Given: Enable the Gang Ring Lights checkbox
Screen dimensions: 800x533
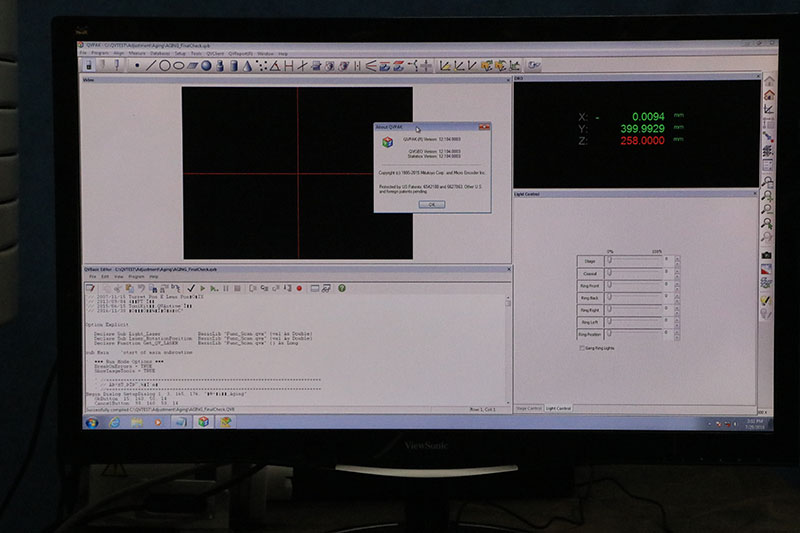Looking at the screenshot, I should (582, 348).
